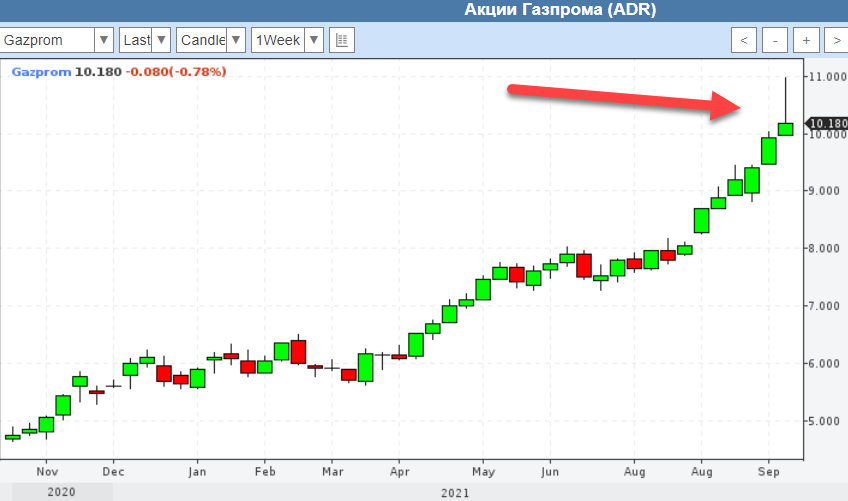The height and width of the screenshot is (501, 848).
Task: Zoom in using the plus button
Action: coord(806,40)
